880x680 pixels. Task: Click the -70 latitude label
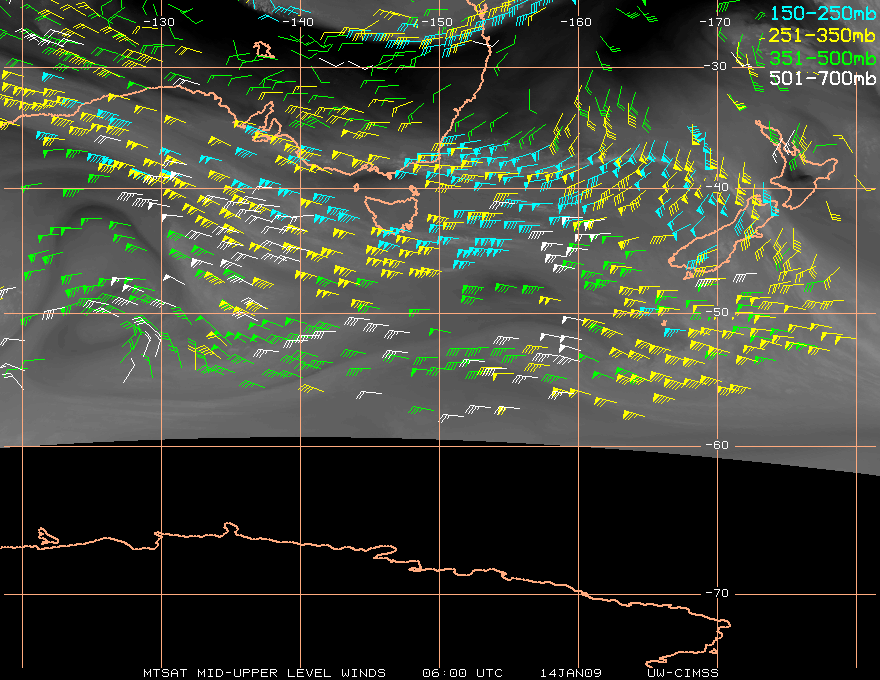pos(717,593)
